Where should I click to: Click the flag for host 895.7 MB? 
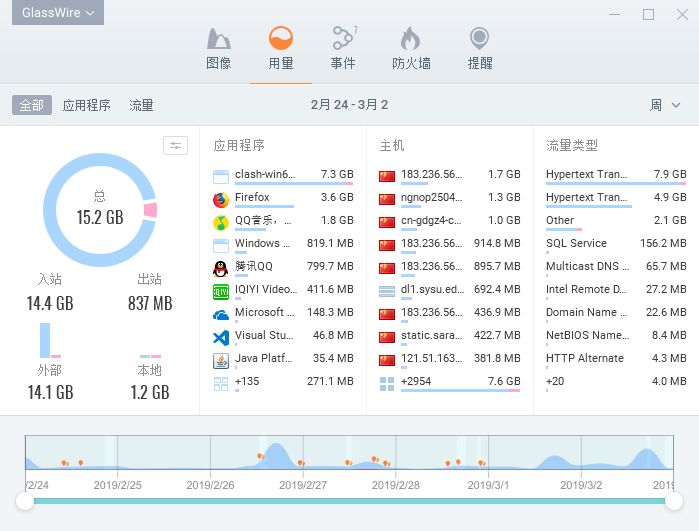pos(387,268)
